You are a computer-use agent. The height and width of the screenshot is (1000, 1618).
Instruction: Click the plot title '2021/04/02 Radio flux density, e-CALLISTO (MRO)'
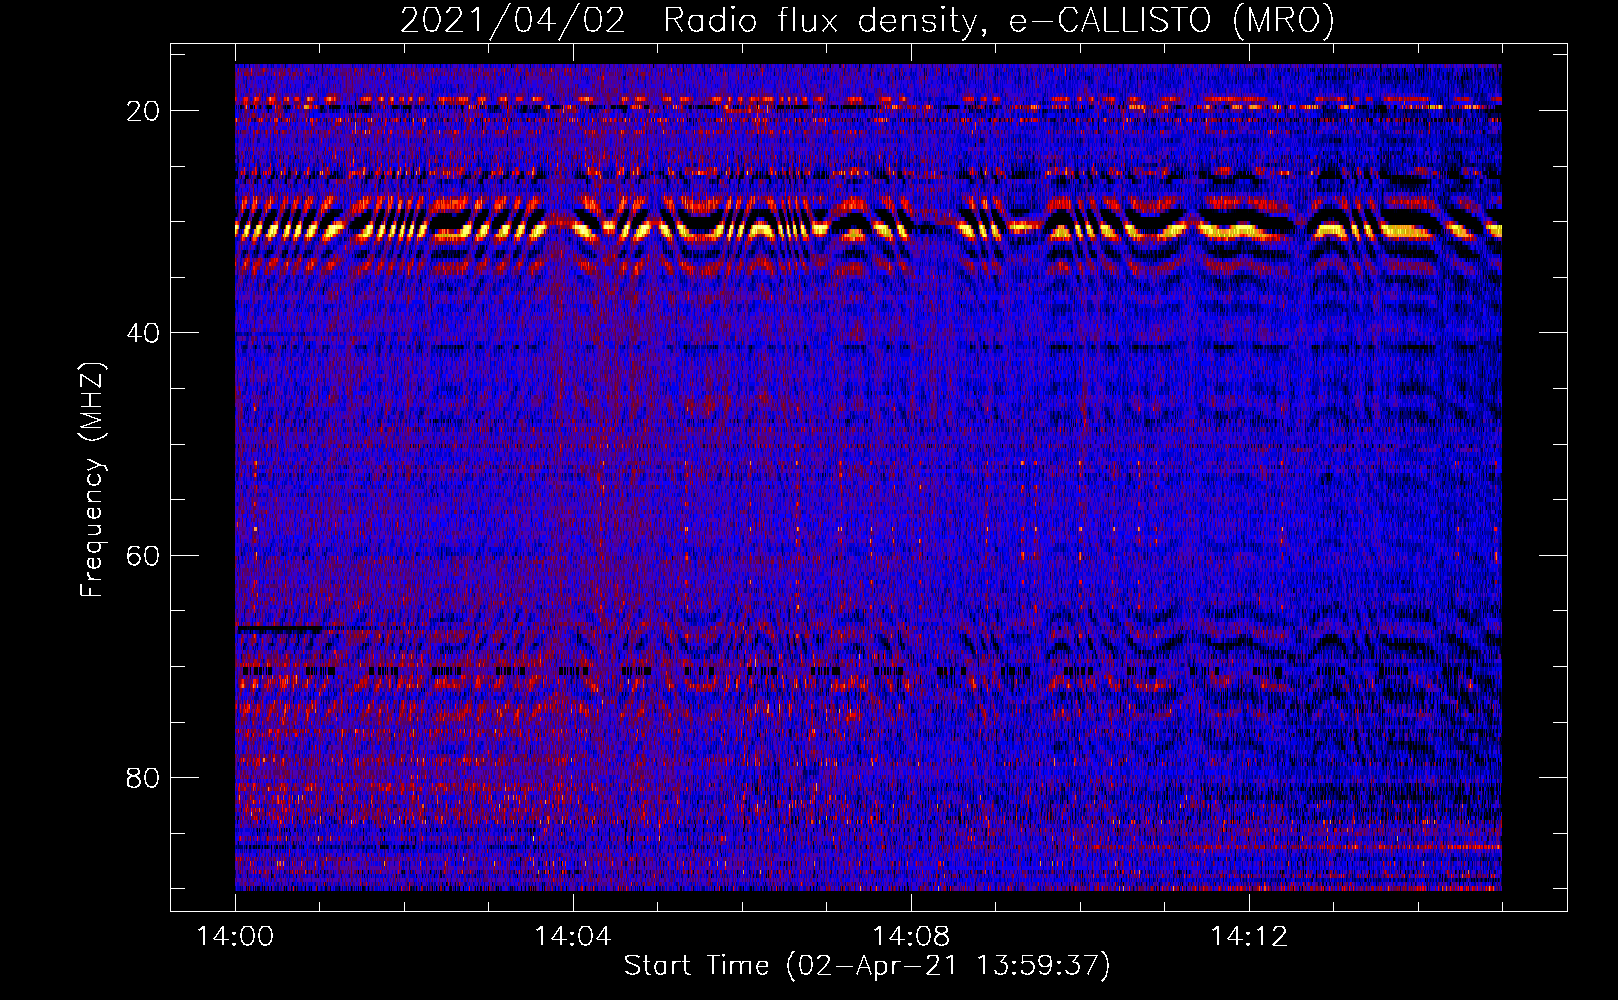[867, 21]
